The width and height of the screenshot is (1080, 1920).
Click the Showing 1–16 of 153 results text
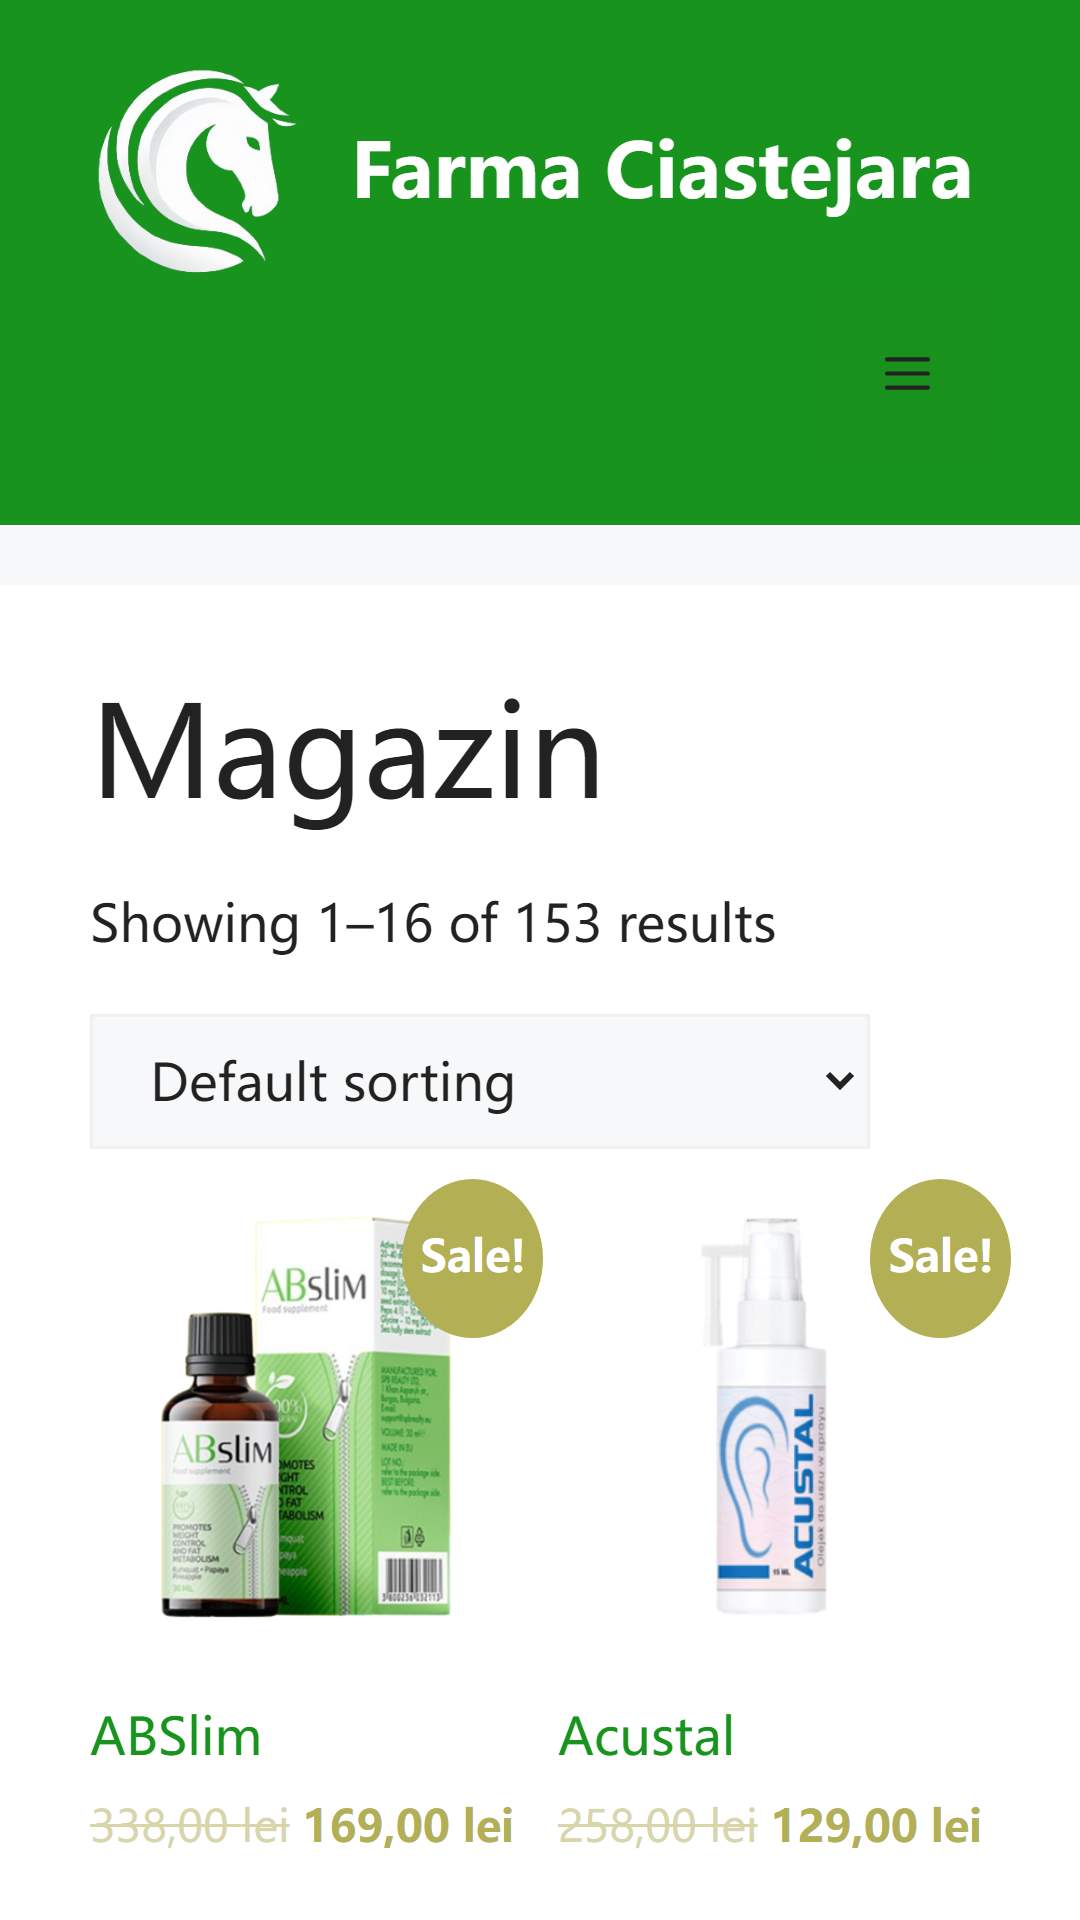pos(433,923)
